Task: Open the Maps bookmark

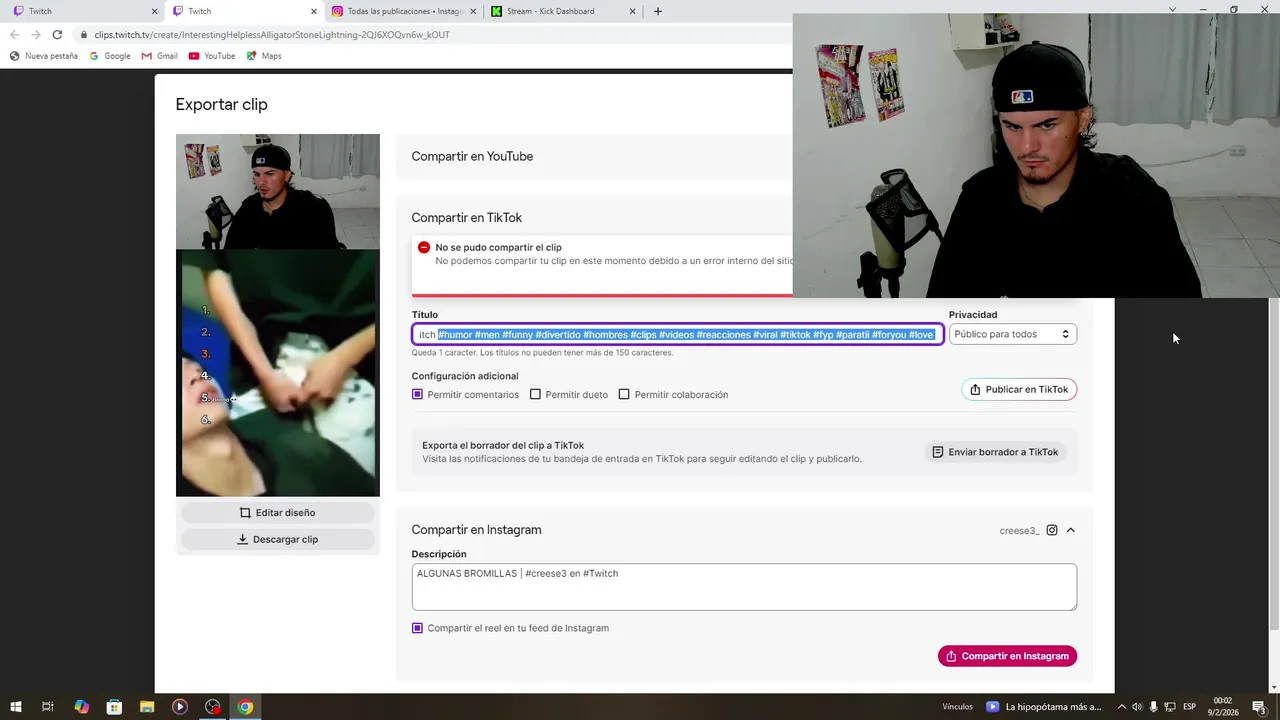Action: coord(264,56)
